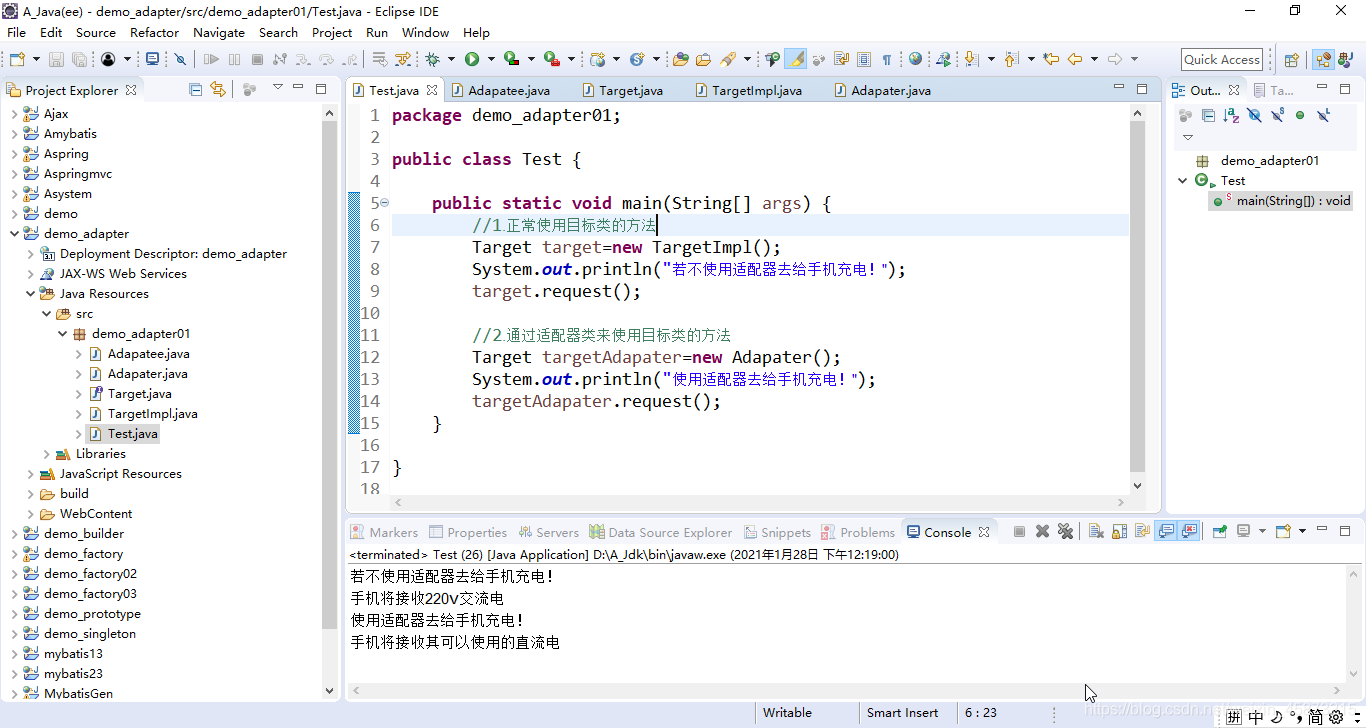Click Remove Launch gray X in Console

(x=1042, y=531)
